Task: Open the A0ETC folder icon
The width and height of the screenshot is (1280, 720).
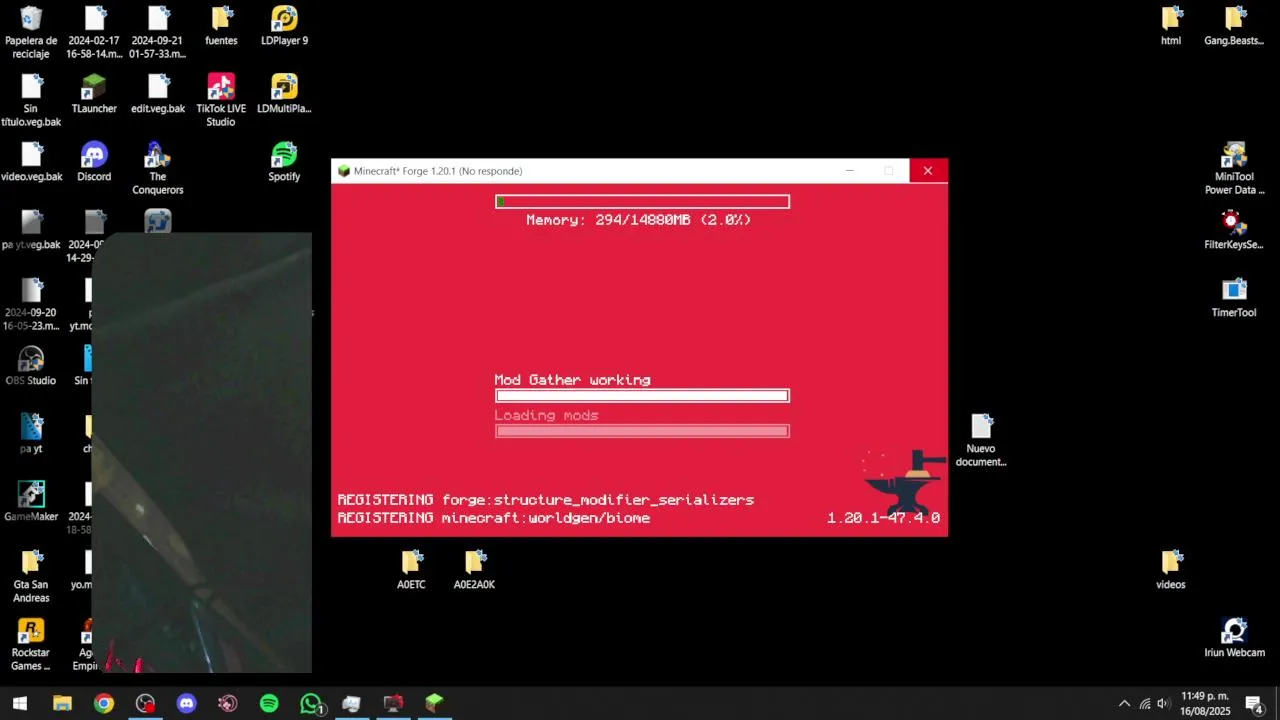Action: pyautogui.click(x=411, y=570)
